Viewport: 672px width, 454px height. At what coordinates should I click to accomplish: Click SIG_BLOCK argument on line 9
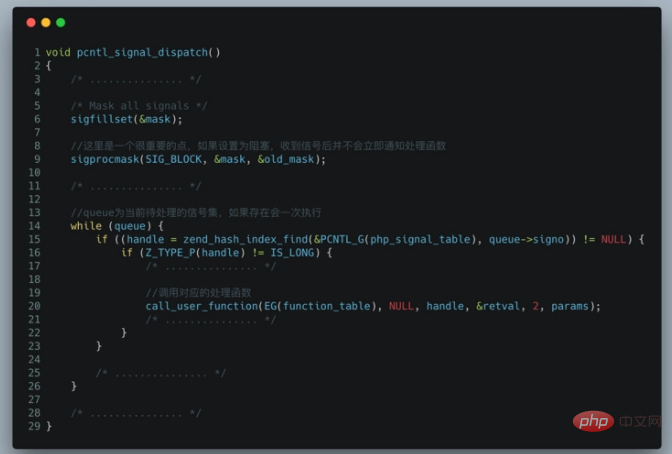pos(174,159)
